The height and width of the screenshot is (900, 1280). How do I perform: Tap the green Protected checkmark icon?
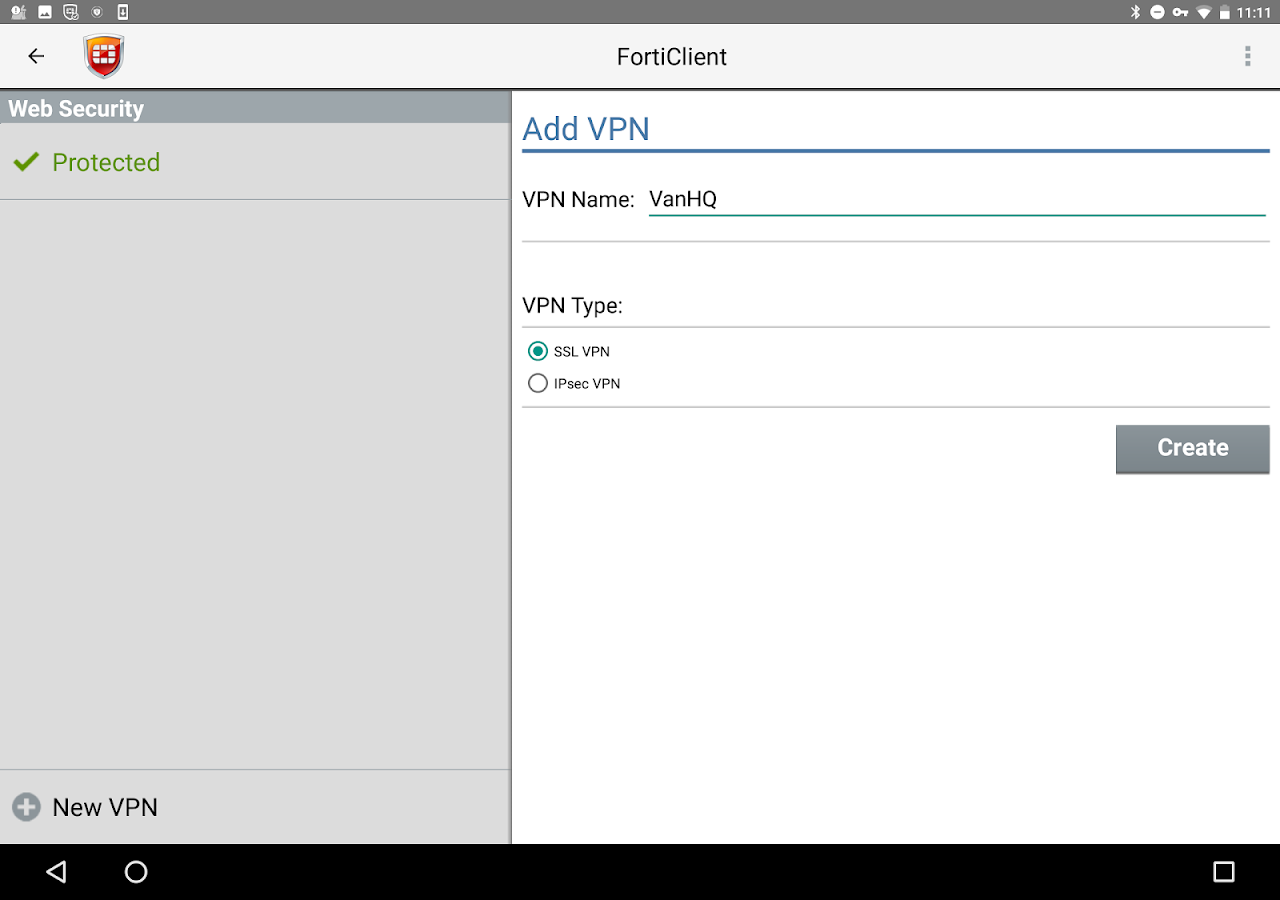pos(26,162)
